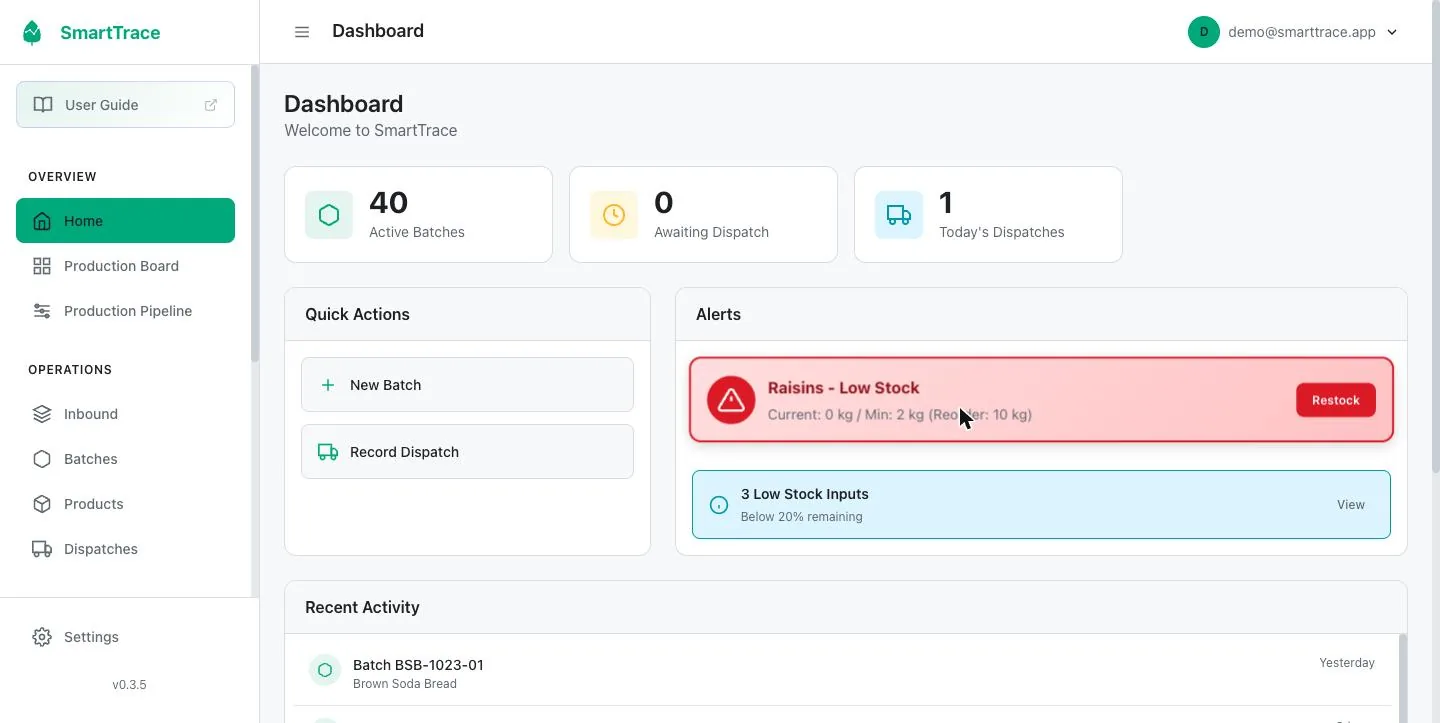Viewport: 1440px width, 723px height.
Task: Click the user avatar with letter D
Action: pyautogui.click(x=1204, y=32)
